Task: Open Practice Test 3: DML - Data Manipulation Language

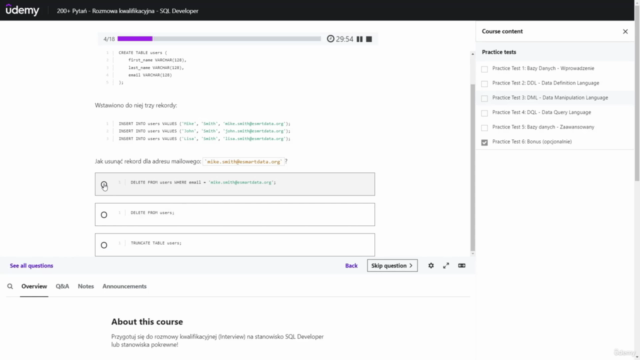Action: [x=550, y=98]
